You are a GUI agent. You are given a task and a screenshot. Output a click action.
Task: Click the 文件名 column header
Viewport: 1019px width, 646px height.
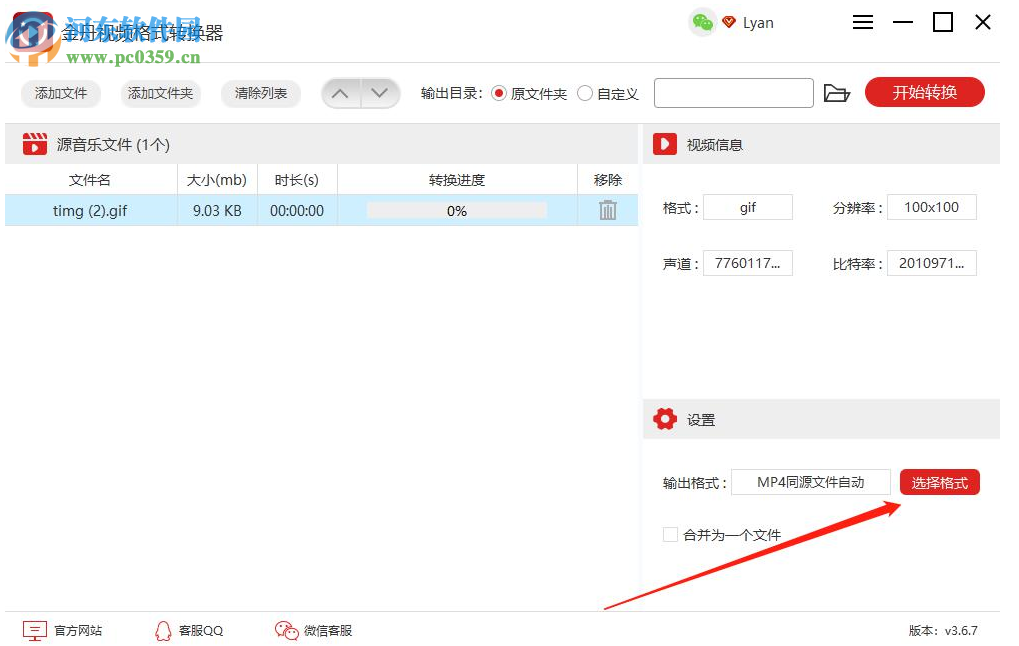pos(89,179)
